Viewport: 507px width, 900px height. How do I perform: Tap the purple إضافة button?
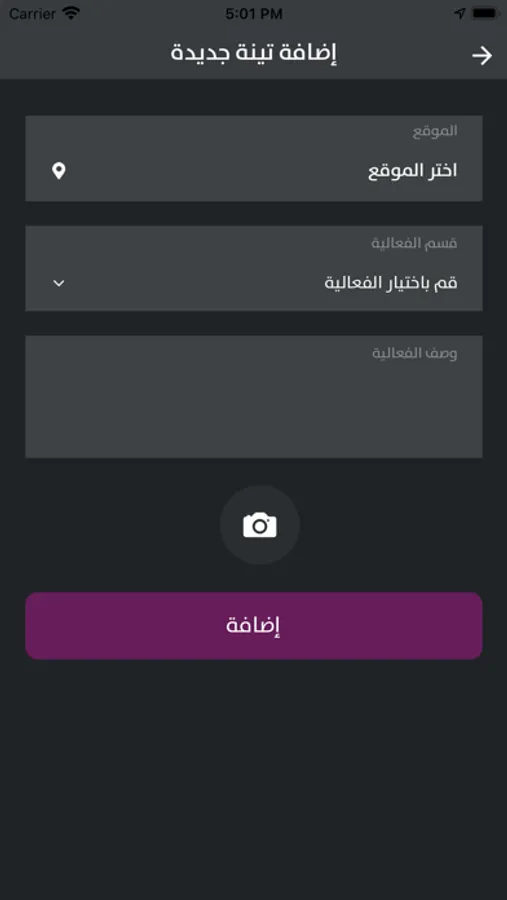pyautogui.click(x=254, y=626)
